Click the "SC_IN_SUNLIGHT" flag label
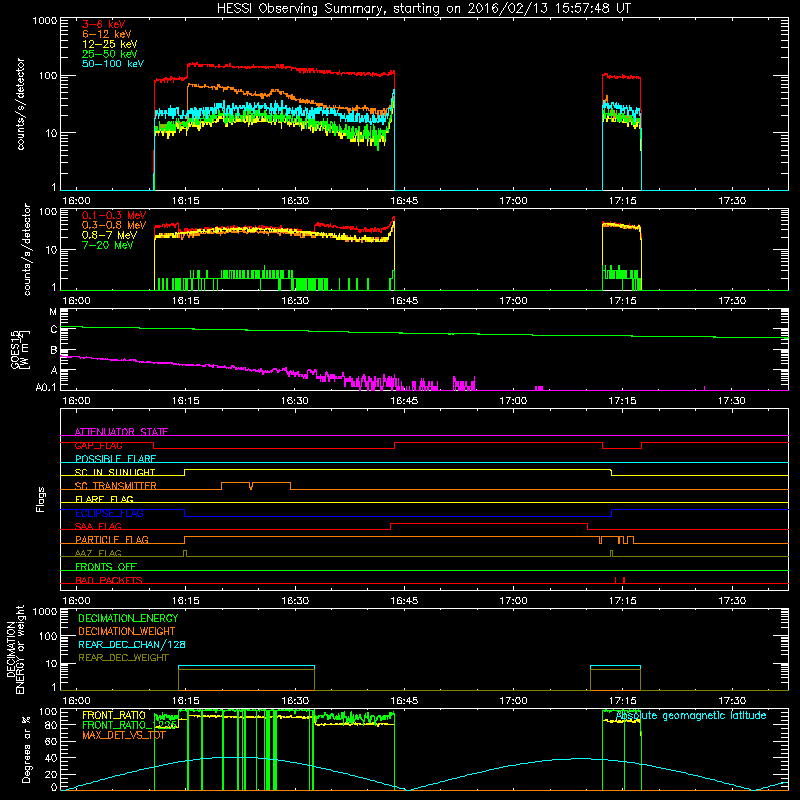 coord(115,472)
